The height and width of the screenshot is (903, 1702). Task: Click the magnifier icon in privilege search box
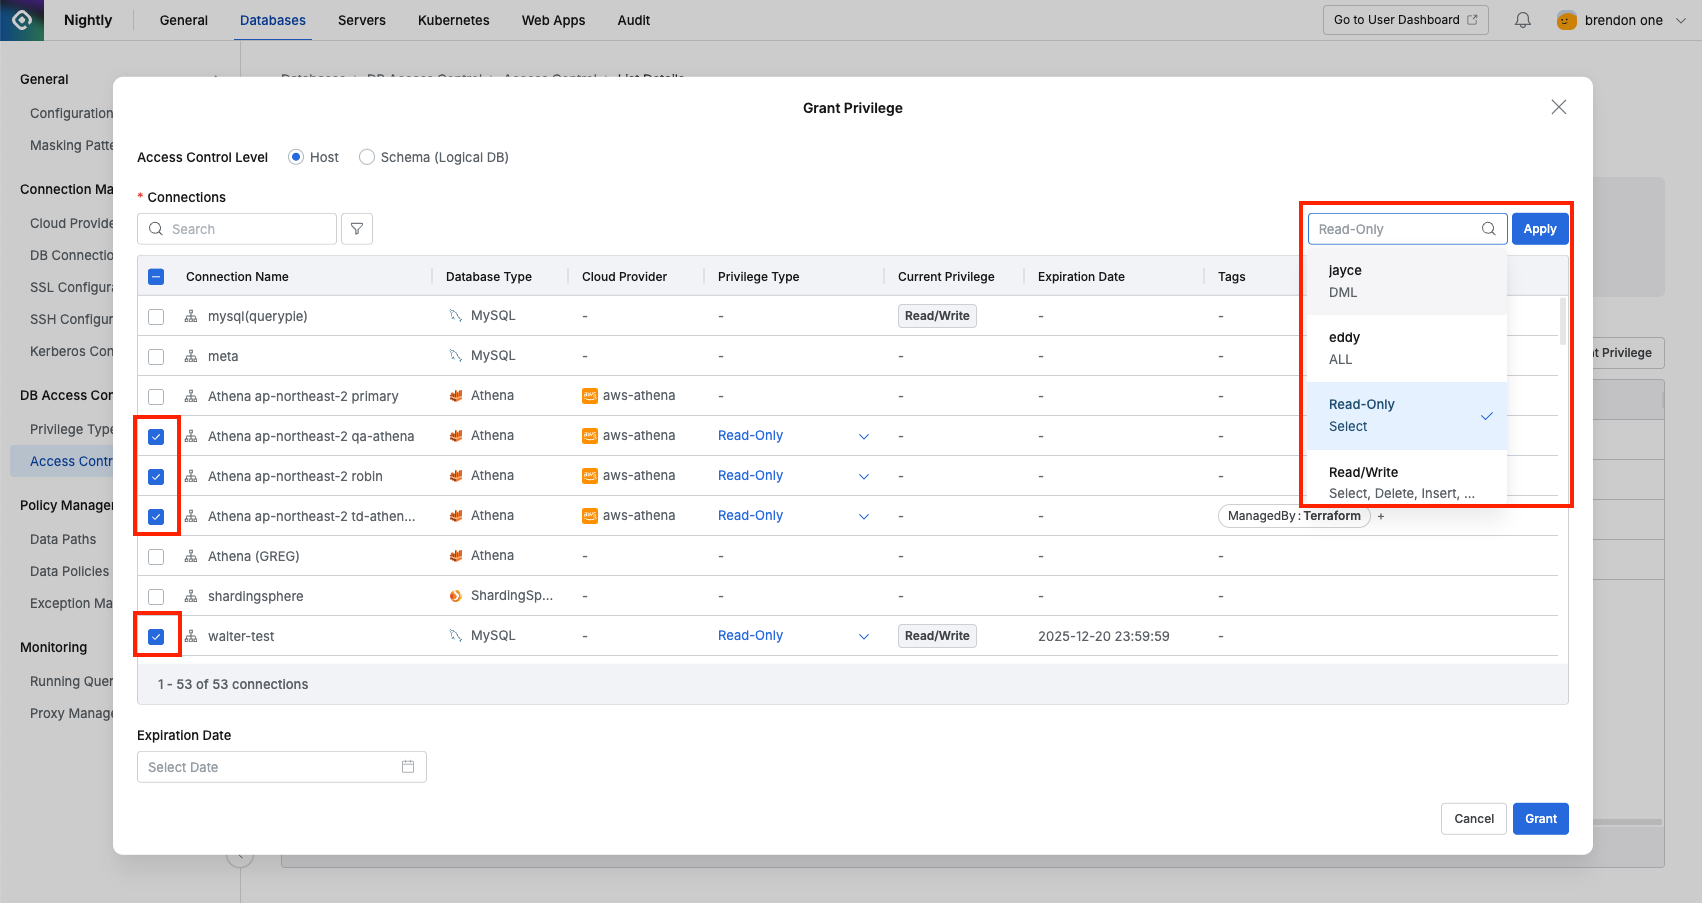[x=1488, y=229]
